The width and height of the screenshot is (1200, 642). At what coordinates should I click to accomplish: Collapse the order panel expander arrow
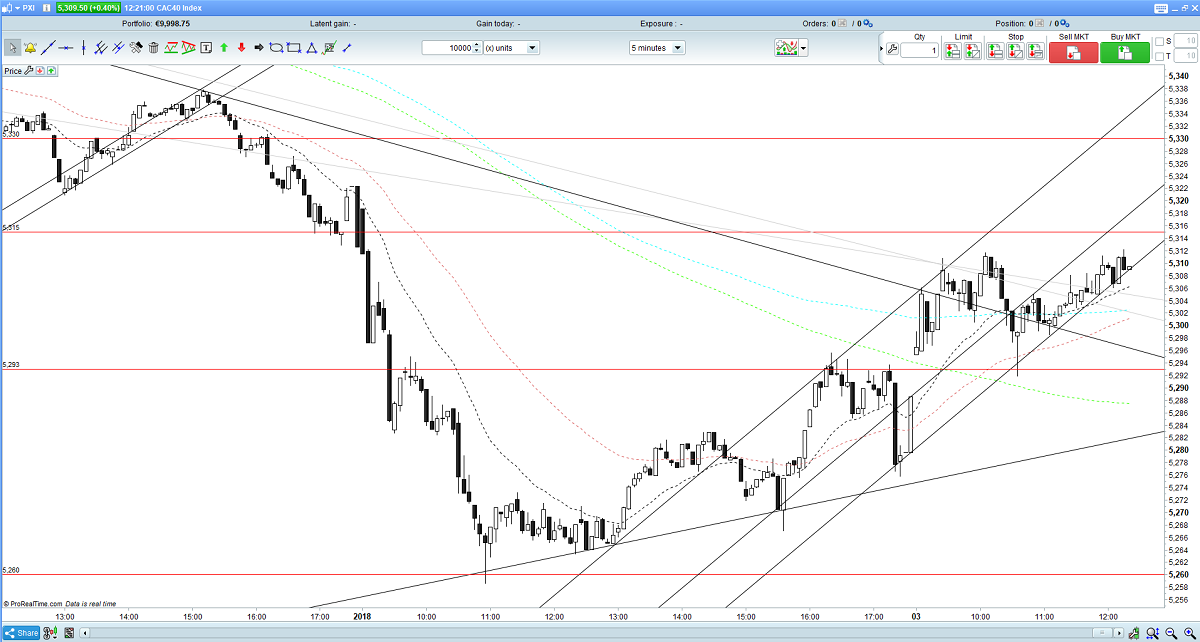click(x=882, y=48)
